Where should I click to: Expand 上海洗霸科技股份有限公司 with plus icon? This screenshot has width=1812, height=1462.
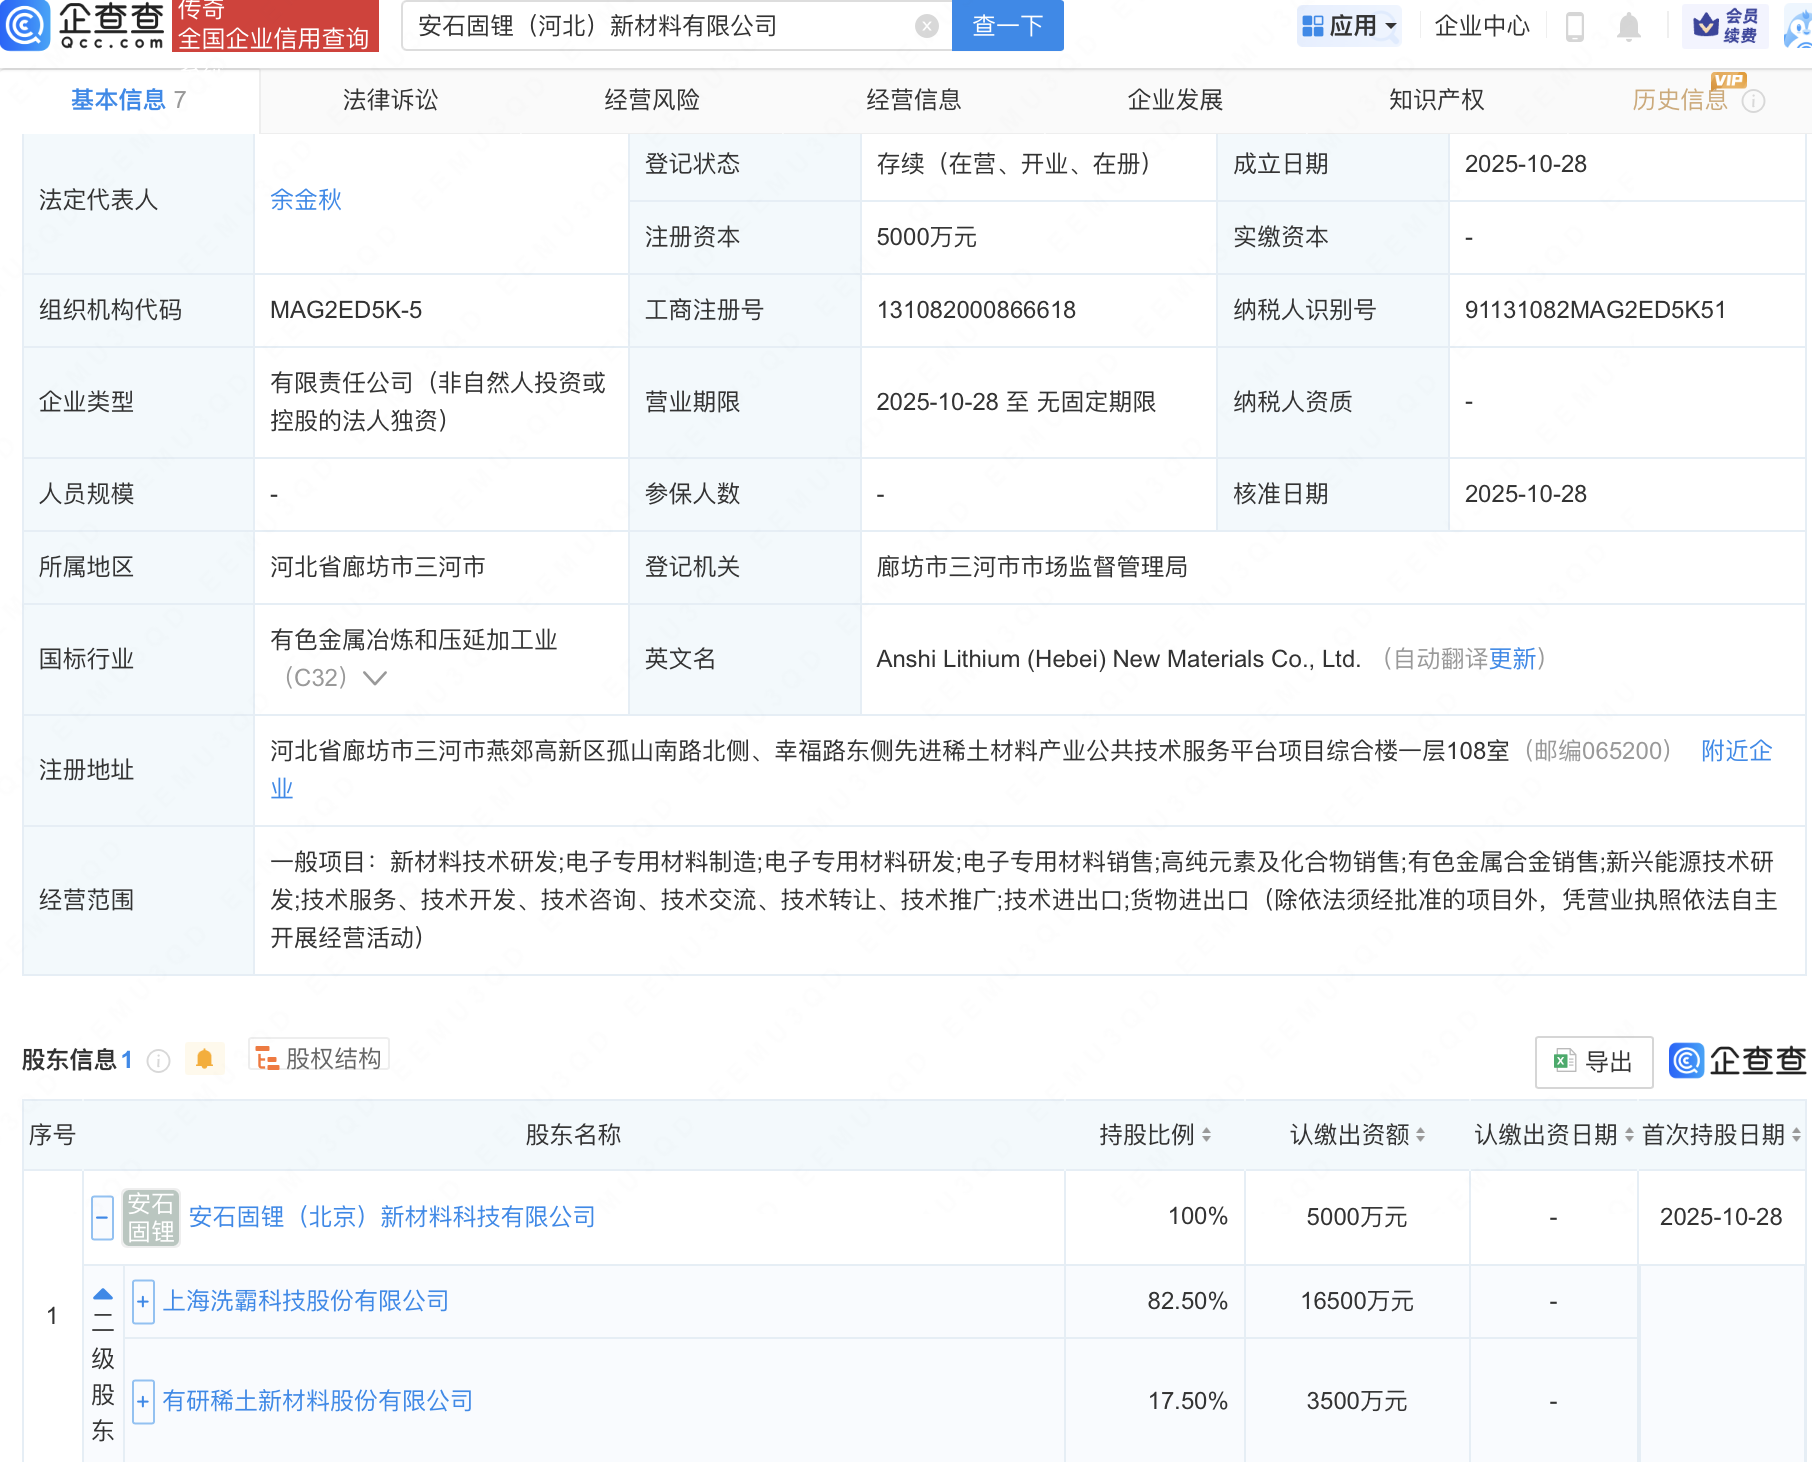coord(142,1301)
